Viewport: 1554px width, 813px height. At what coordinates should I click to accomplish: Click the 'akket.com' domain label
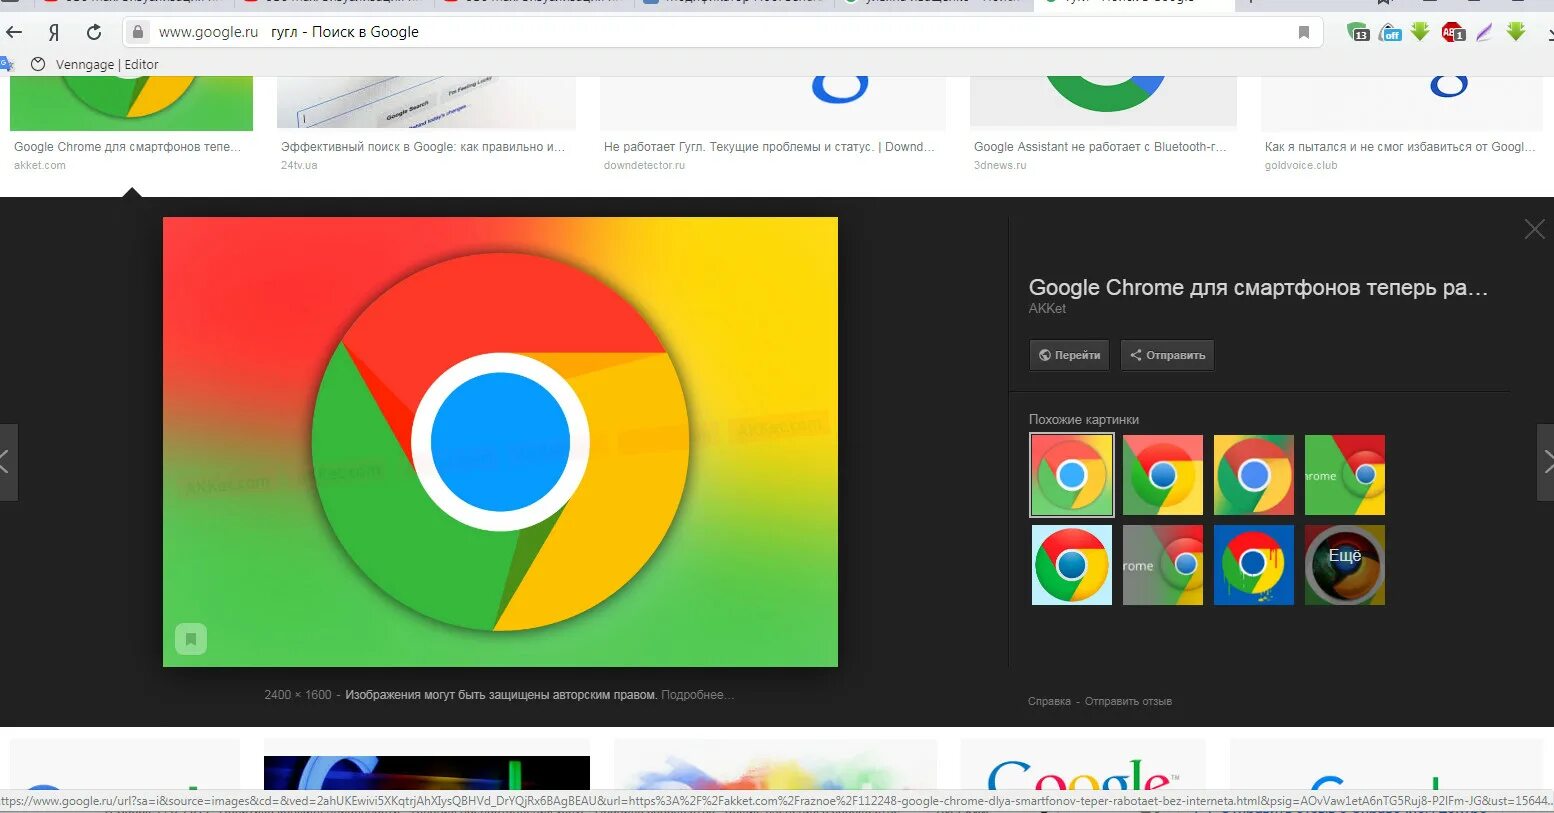tap(40, 165)
